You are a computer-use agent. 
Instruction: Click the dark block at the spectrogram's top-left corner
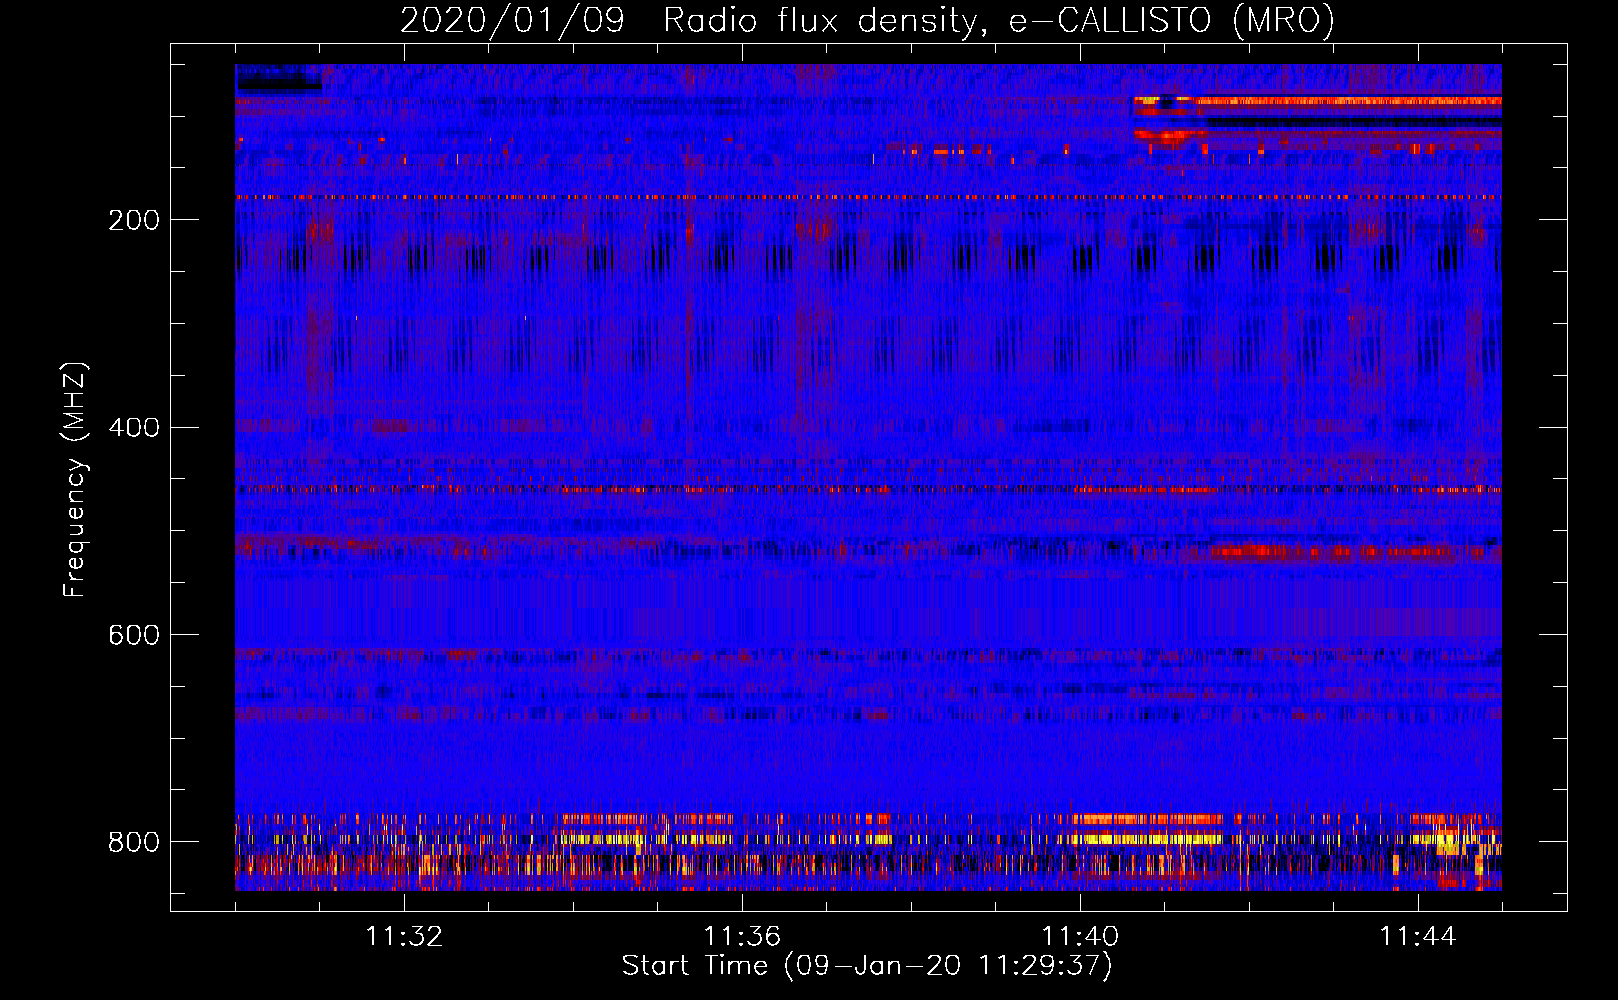click(278, 78)
